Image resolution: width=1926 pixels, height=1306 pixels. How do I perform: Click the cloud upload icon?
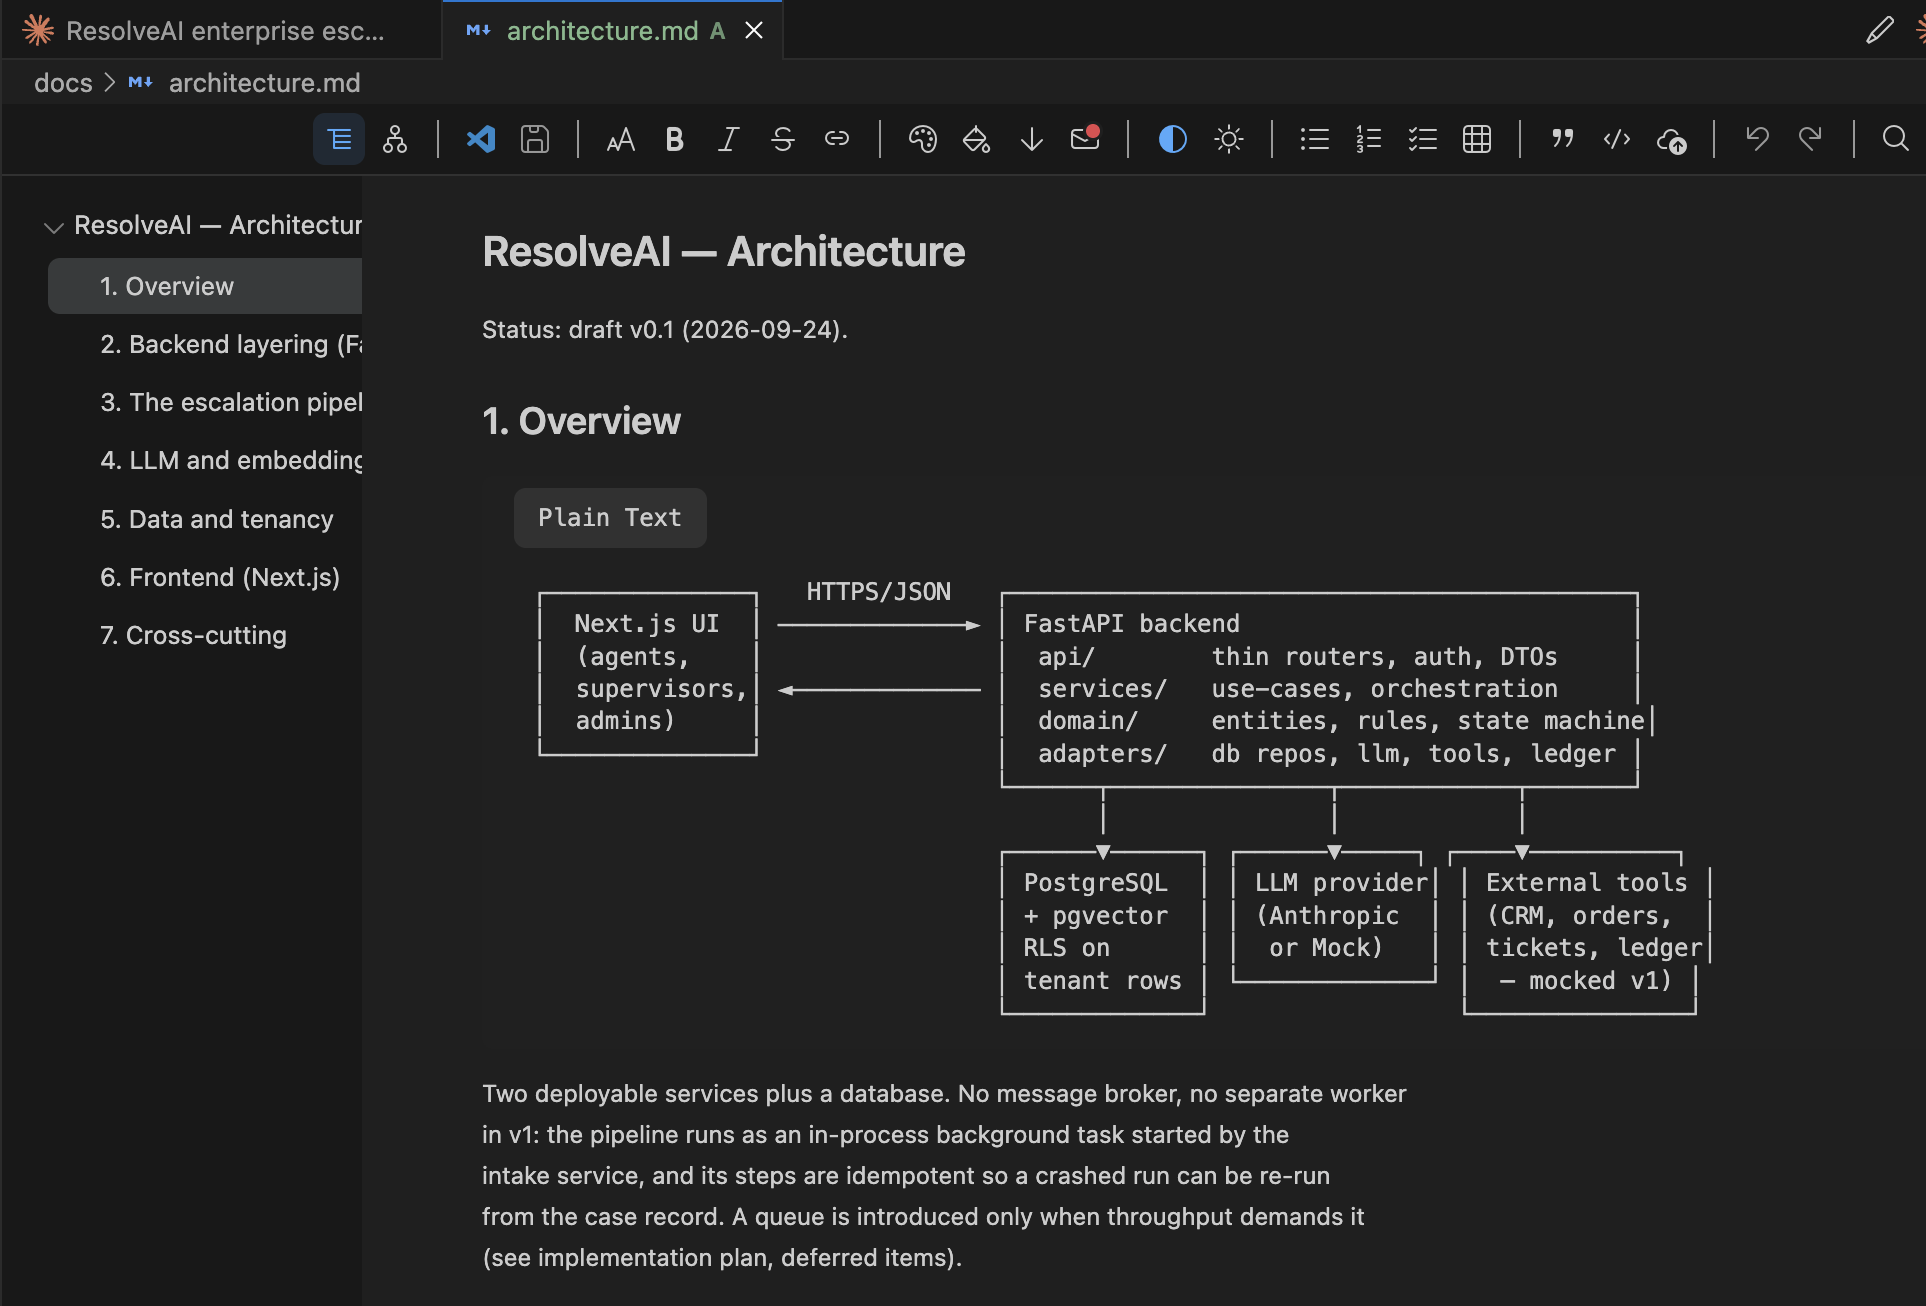click(1672, 140)
